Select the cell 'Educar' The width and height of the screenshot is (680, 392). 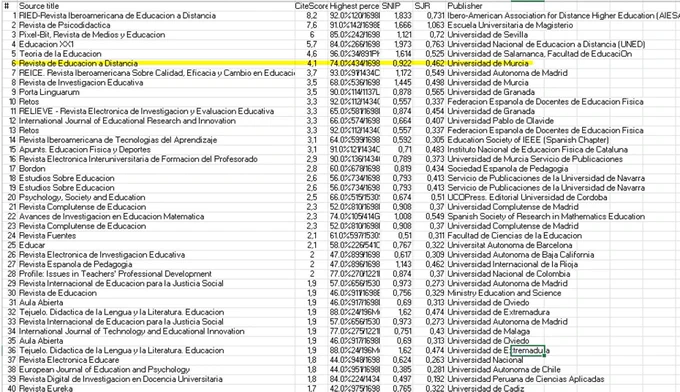point(32,245)
